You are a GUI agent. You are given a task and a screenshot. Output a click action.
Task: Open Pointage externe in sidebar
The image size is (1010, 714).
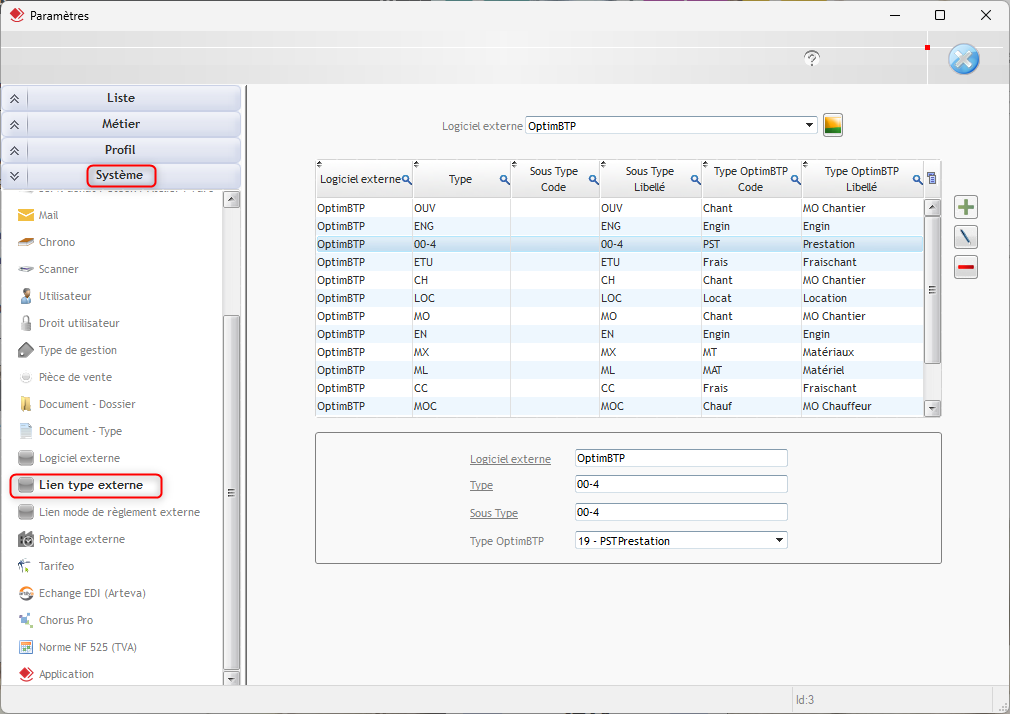(81, 539)
